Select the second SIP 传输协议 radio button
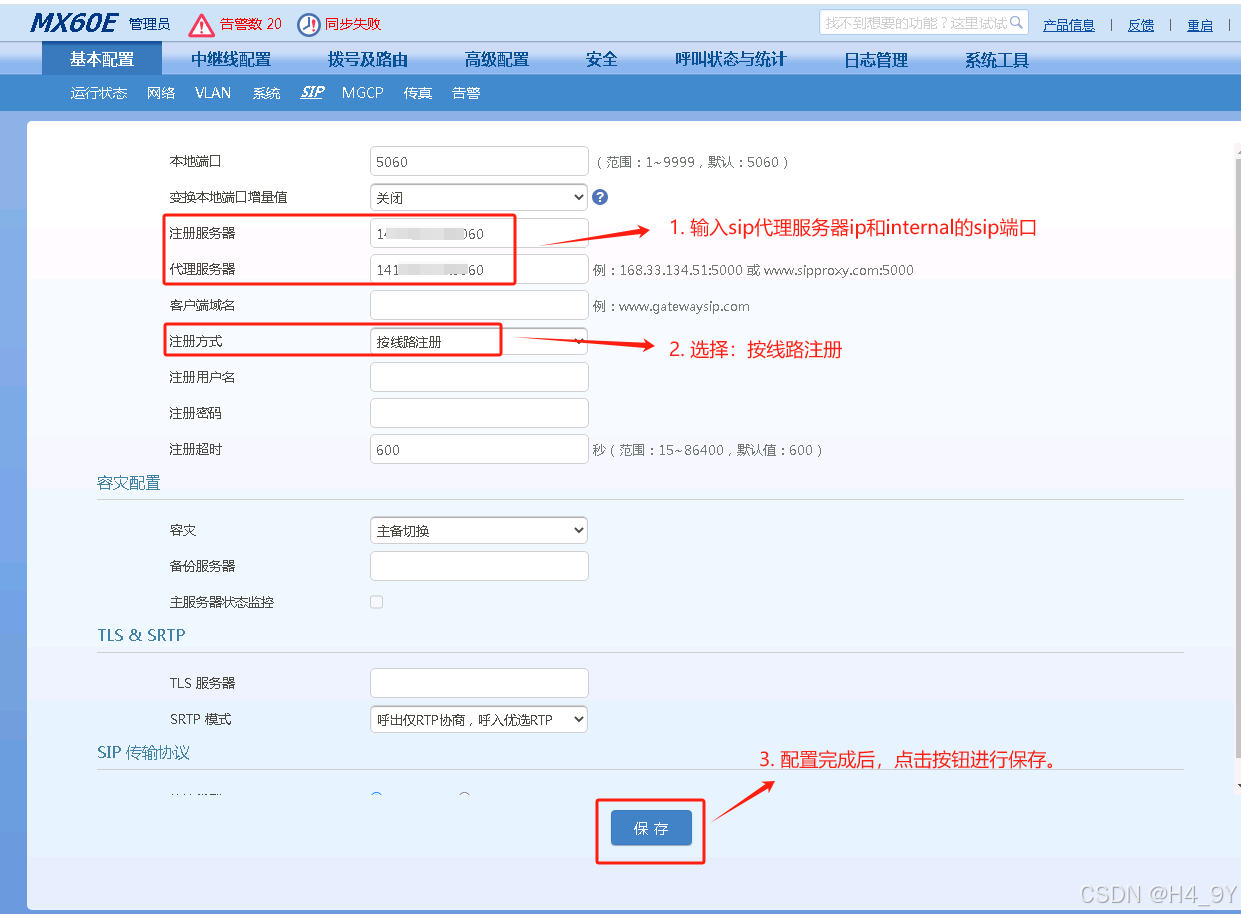Image resolution: width=1241 pixels, height=914 pixels. [463, 795]
